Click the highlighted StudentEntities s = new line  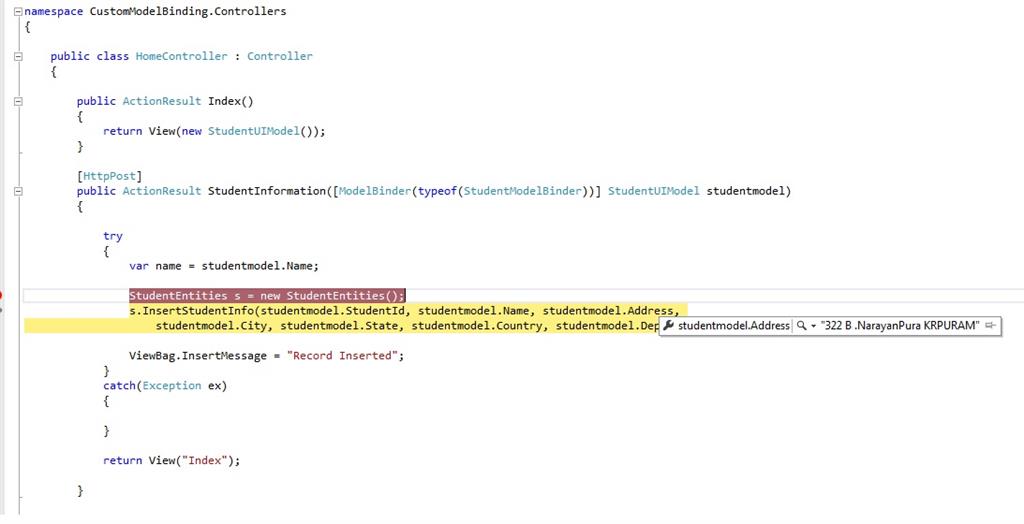coord(267,295)
